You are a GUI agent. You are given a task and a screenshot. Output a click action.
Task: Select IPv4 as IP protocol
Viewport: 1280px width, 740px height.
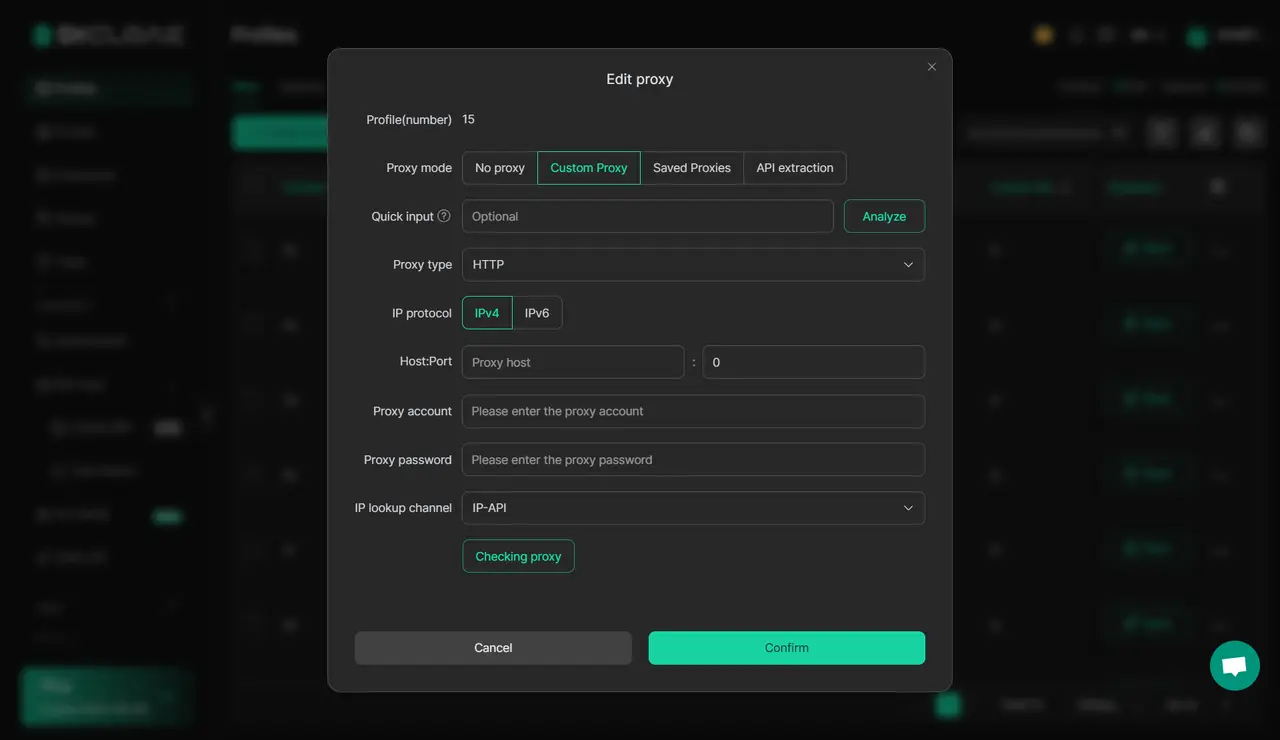click(x=487, y=313)
